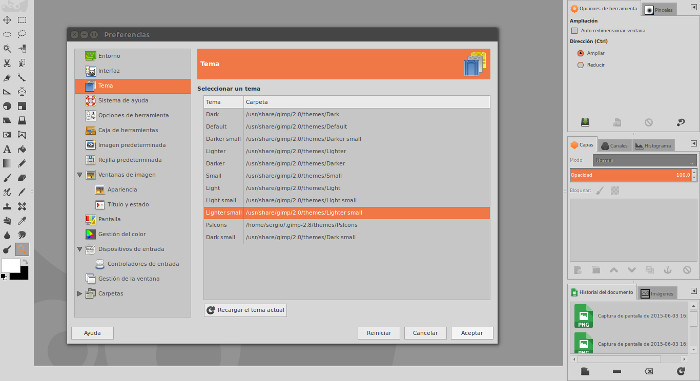The height and width of the screenshot is (381, 700).
Task: Click the Cancelar button
Action: click(425, 333)
